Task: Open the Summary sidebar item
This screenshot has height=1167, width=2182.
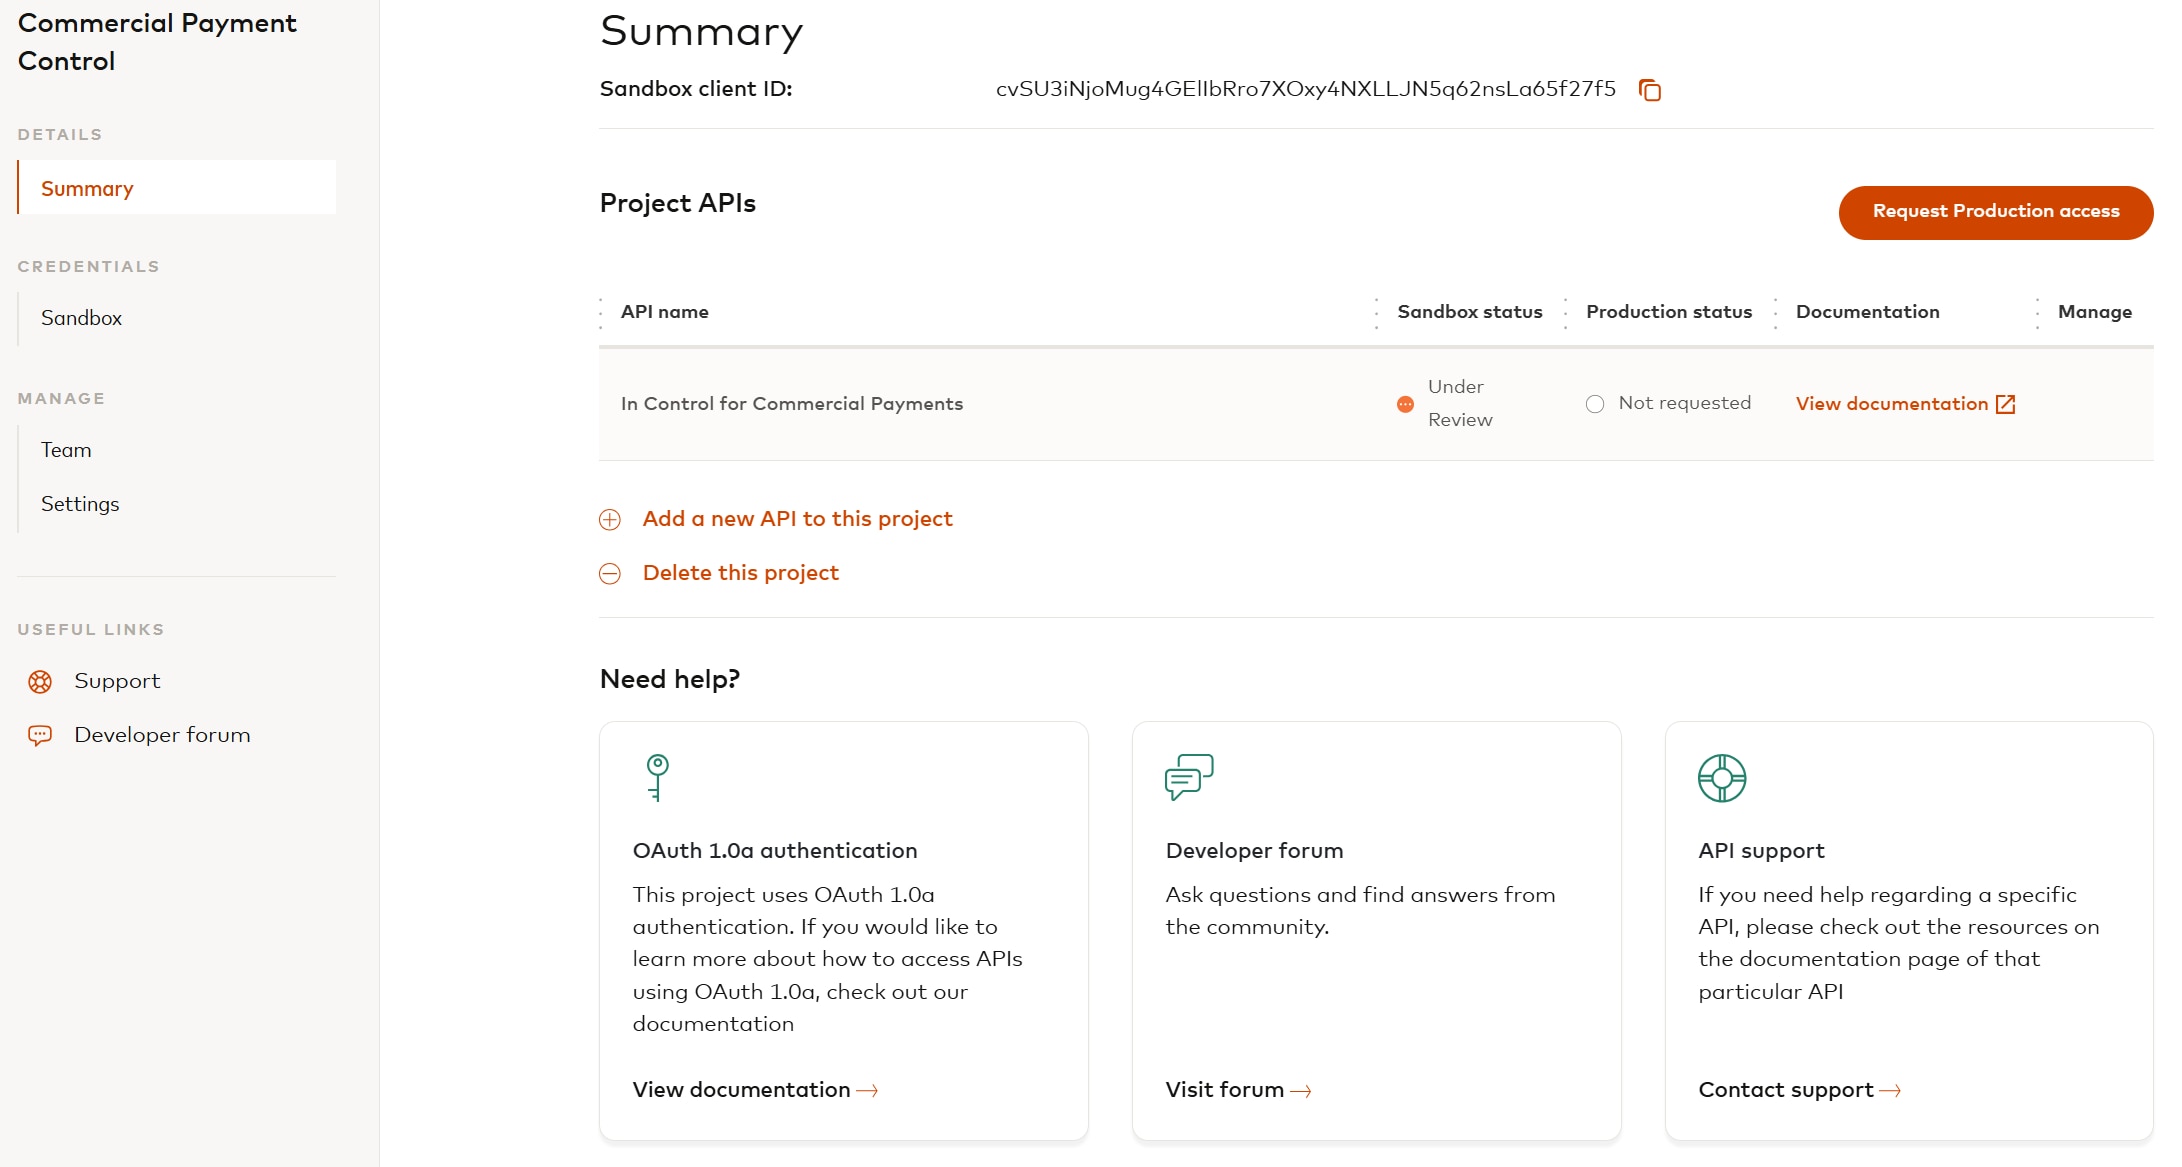Action: tap(87, 189)
